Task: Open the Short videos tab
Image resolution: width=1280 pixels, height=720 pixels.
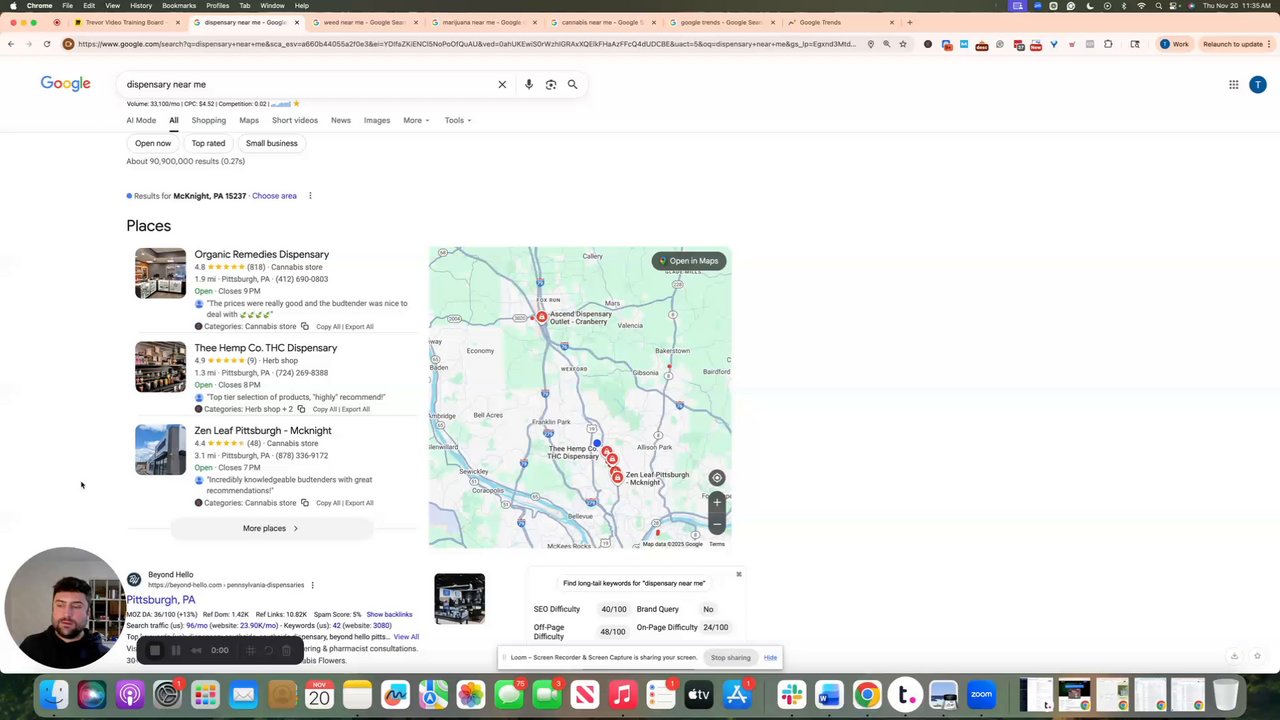Action: pos(295,120)
